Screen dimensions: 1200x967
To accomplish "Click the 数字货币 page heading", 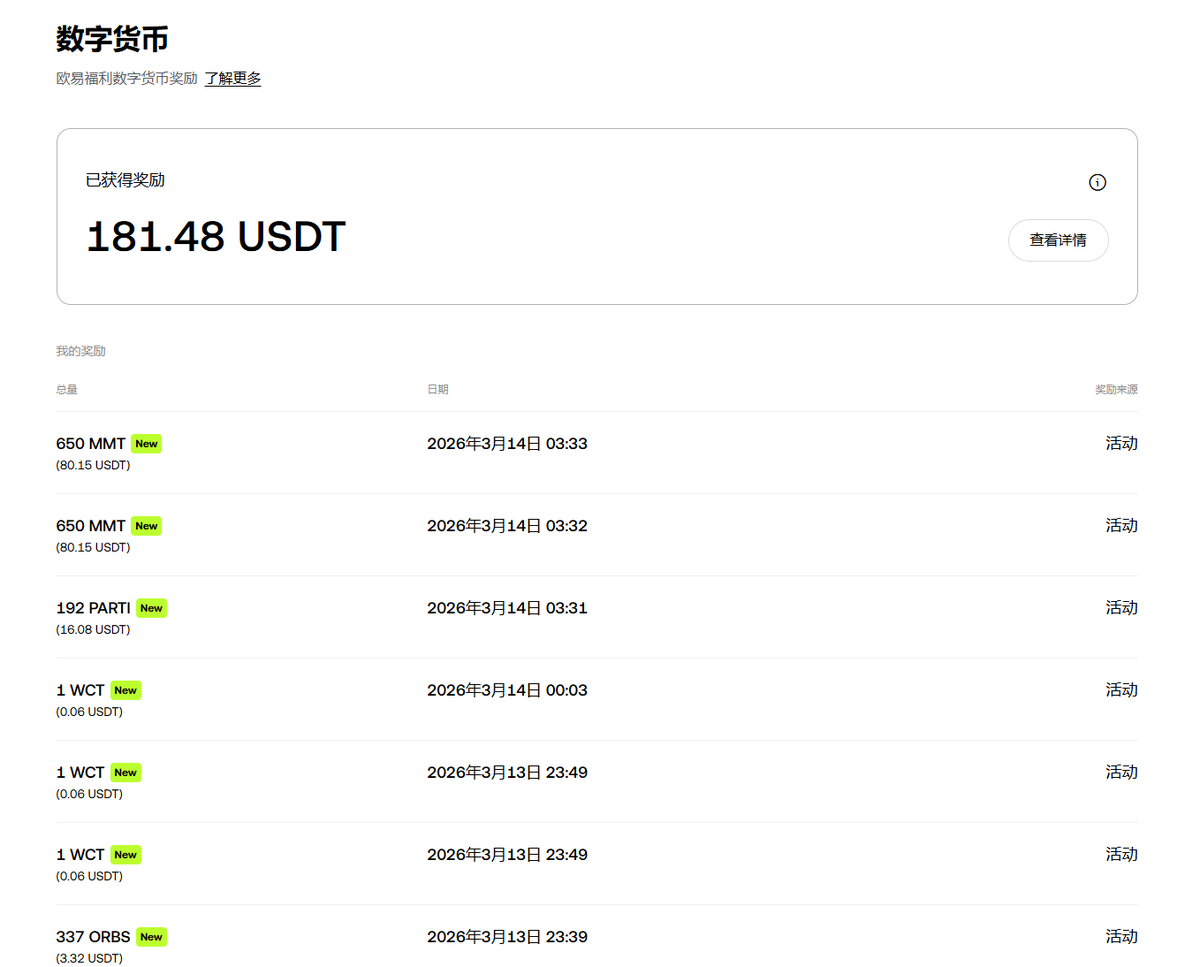I will [112, 39].
